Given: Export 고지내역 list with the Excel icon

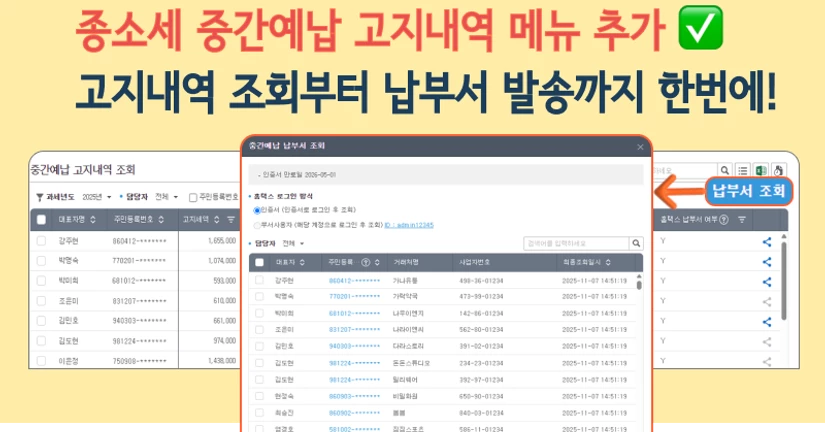Looking at the screenshot, I should pos(760,170).
